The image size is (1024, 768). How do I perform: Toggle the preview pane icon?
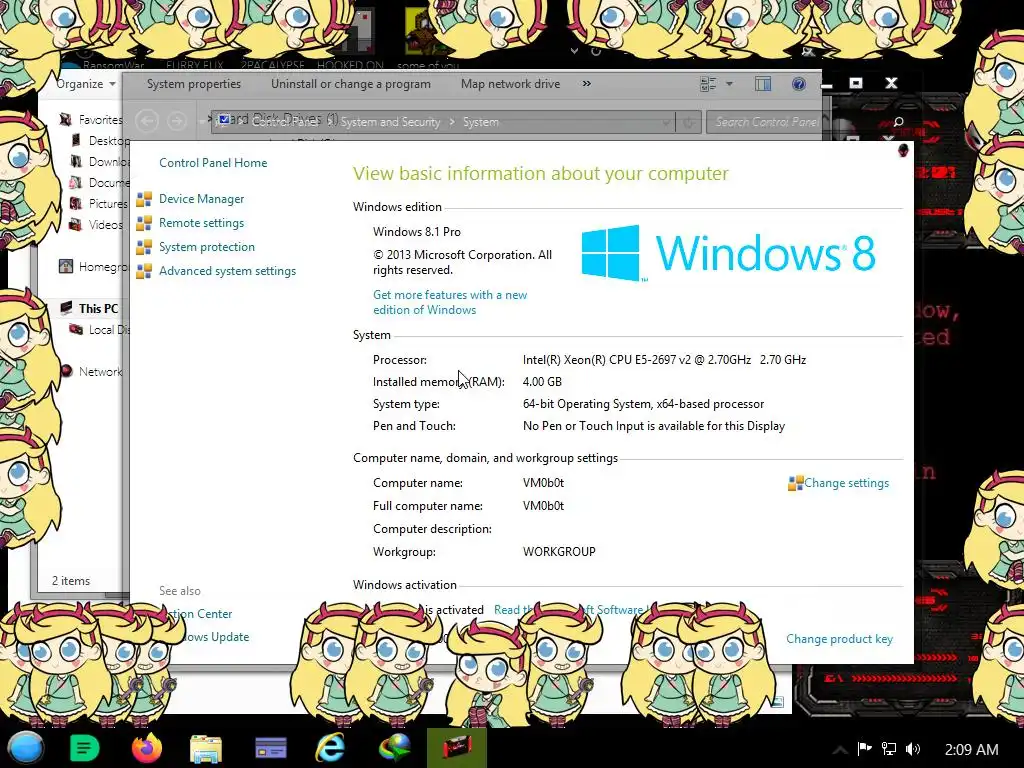[x=762, y=84]
